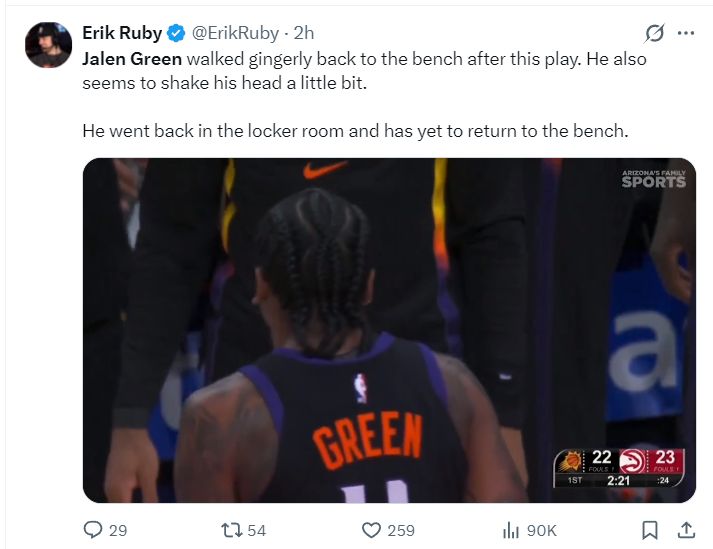Screen dimensions: 713x549
Task: Click the 54 reposts count
Action: [x=256, y=530]
